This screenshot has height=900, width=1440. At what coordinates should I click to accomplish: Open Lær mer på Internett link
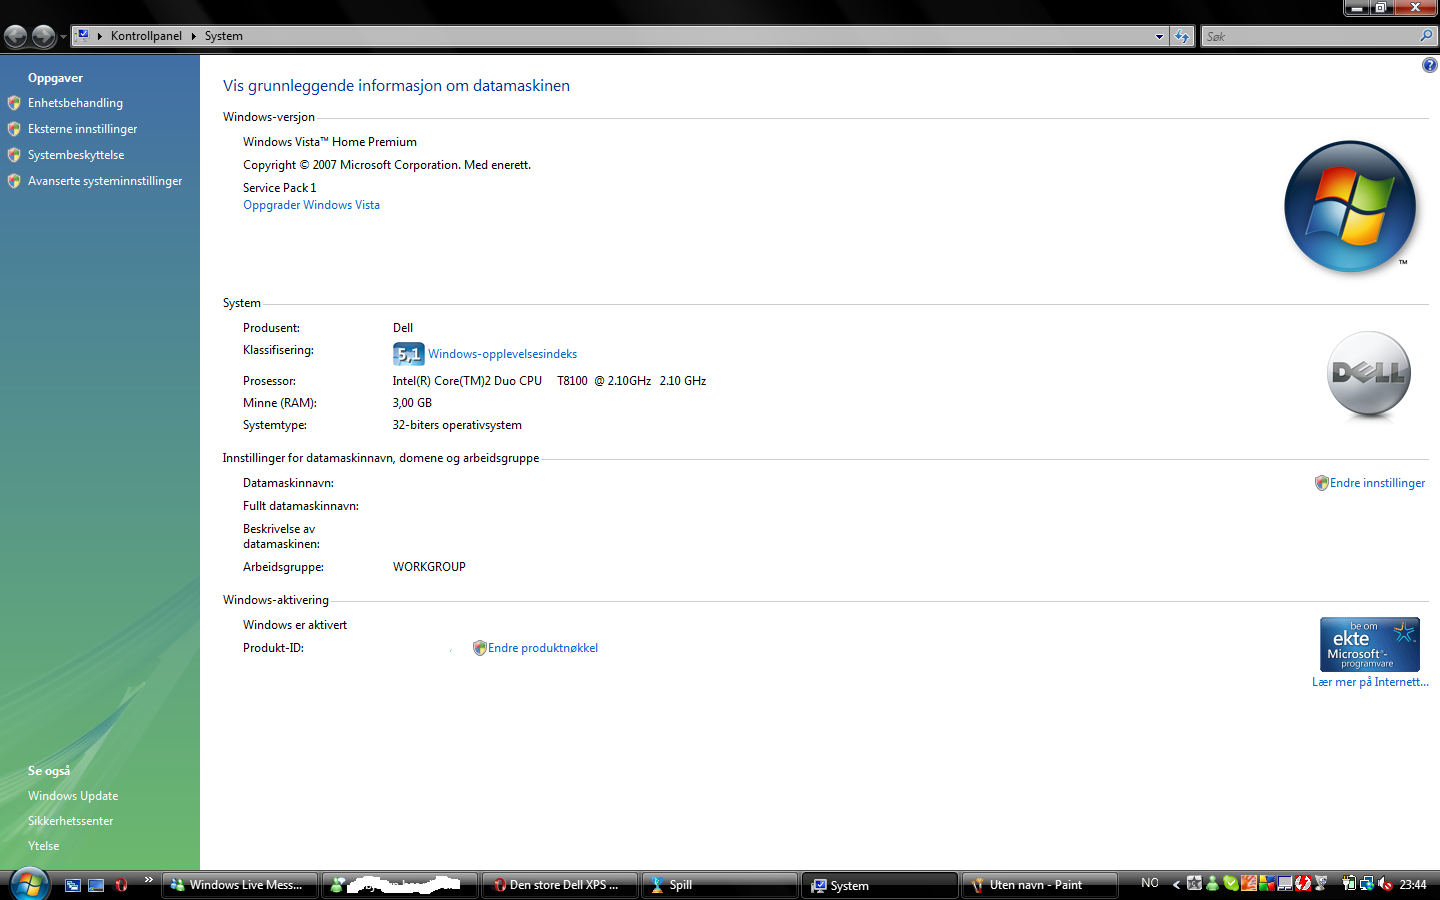coord(1370,682)
